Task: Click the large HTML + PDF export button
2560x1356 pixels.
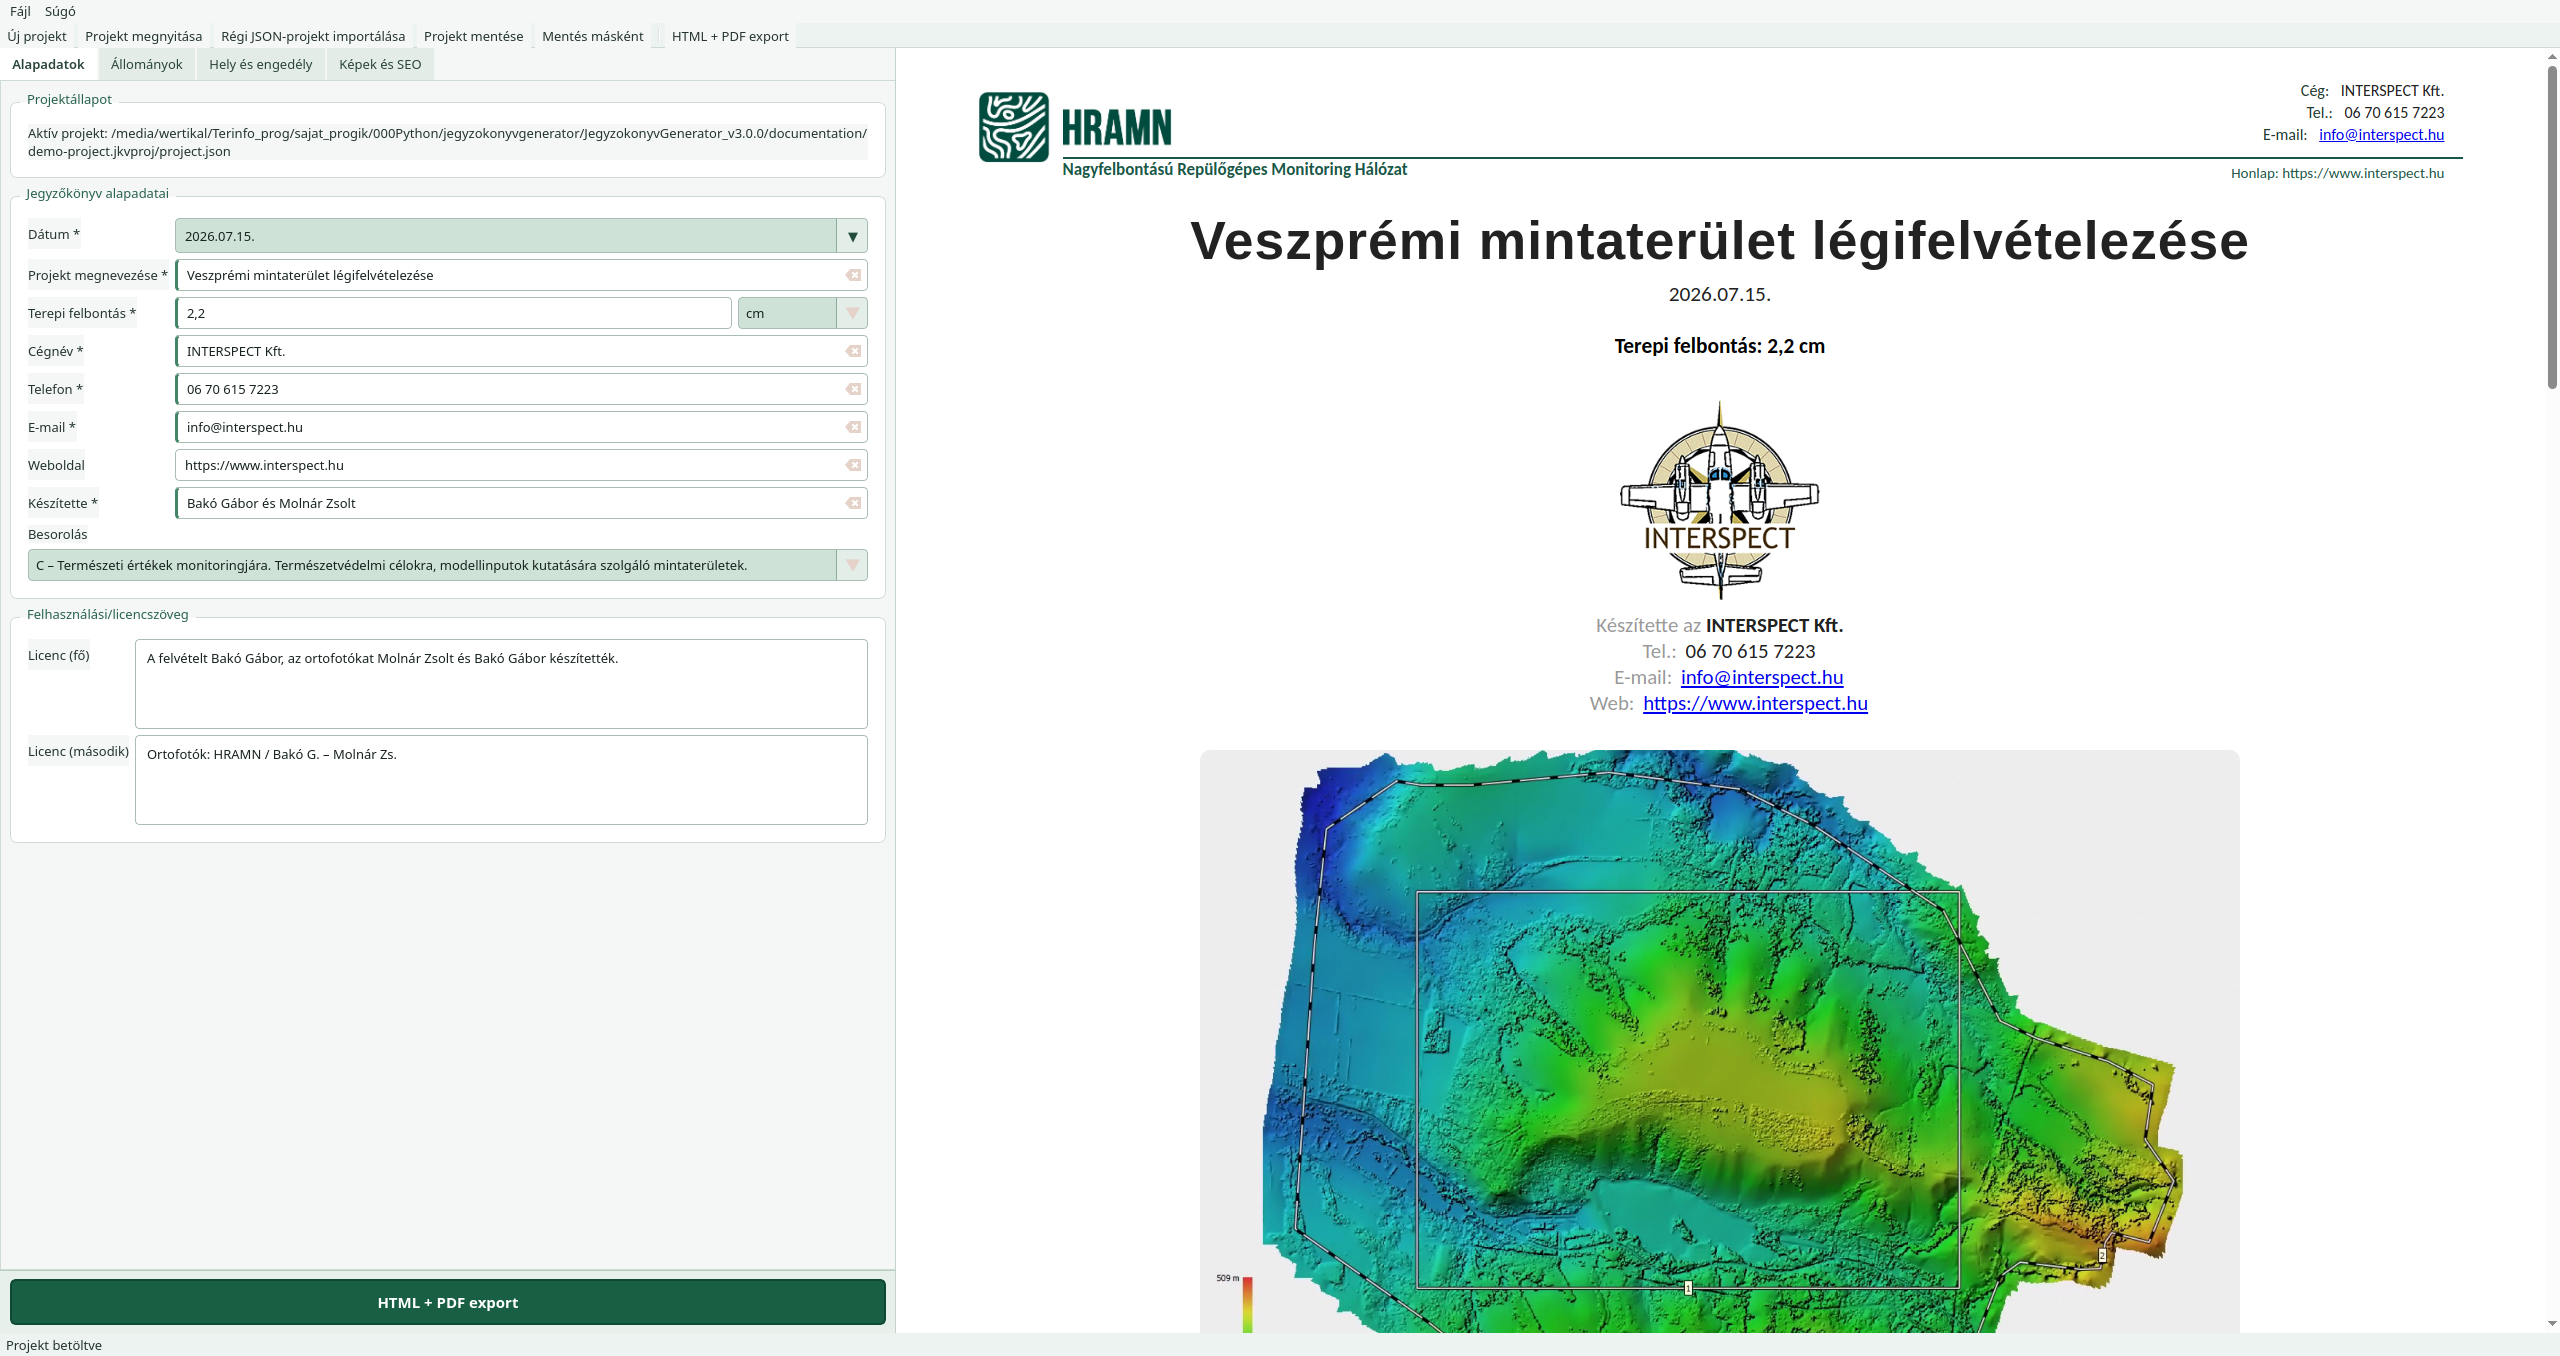Action: click(447, 1302)
